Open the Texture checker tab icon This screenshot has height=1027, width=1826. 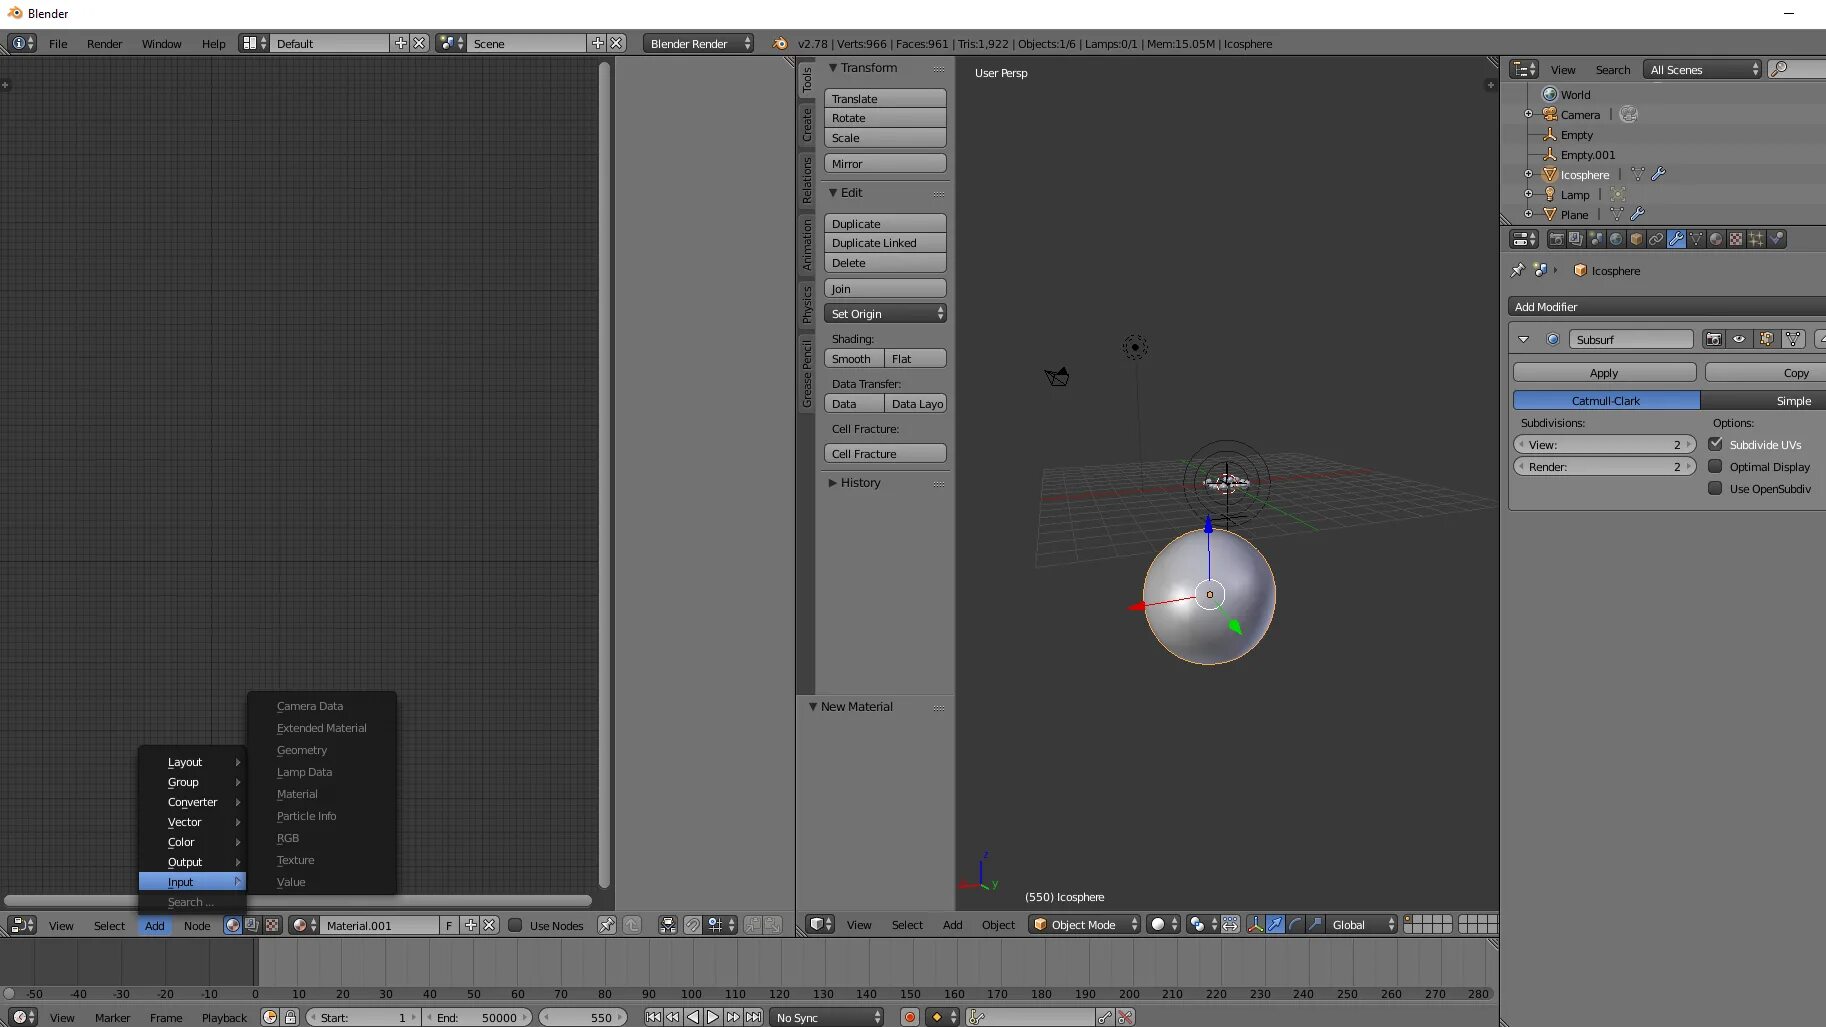click(x=1736, y=239)
